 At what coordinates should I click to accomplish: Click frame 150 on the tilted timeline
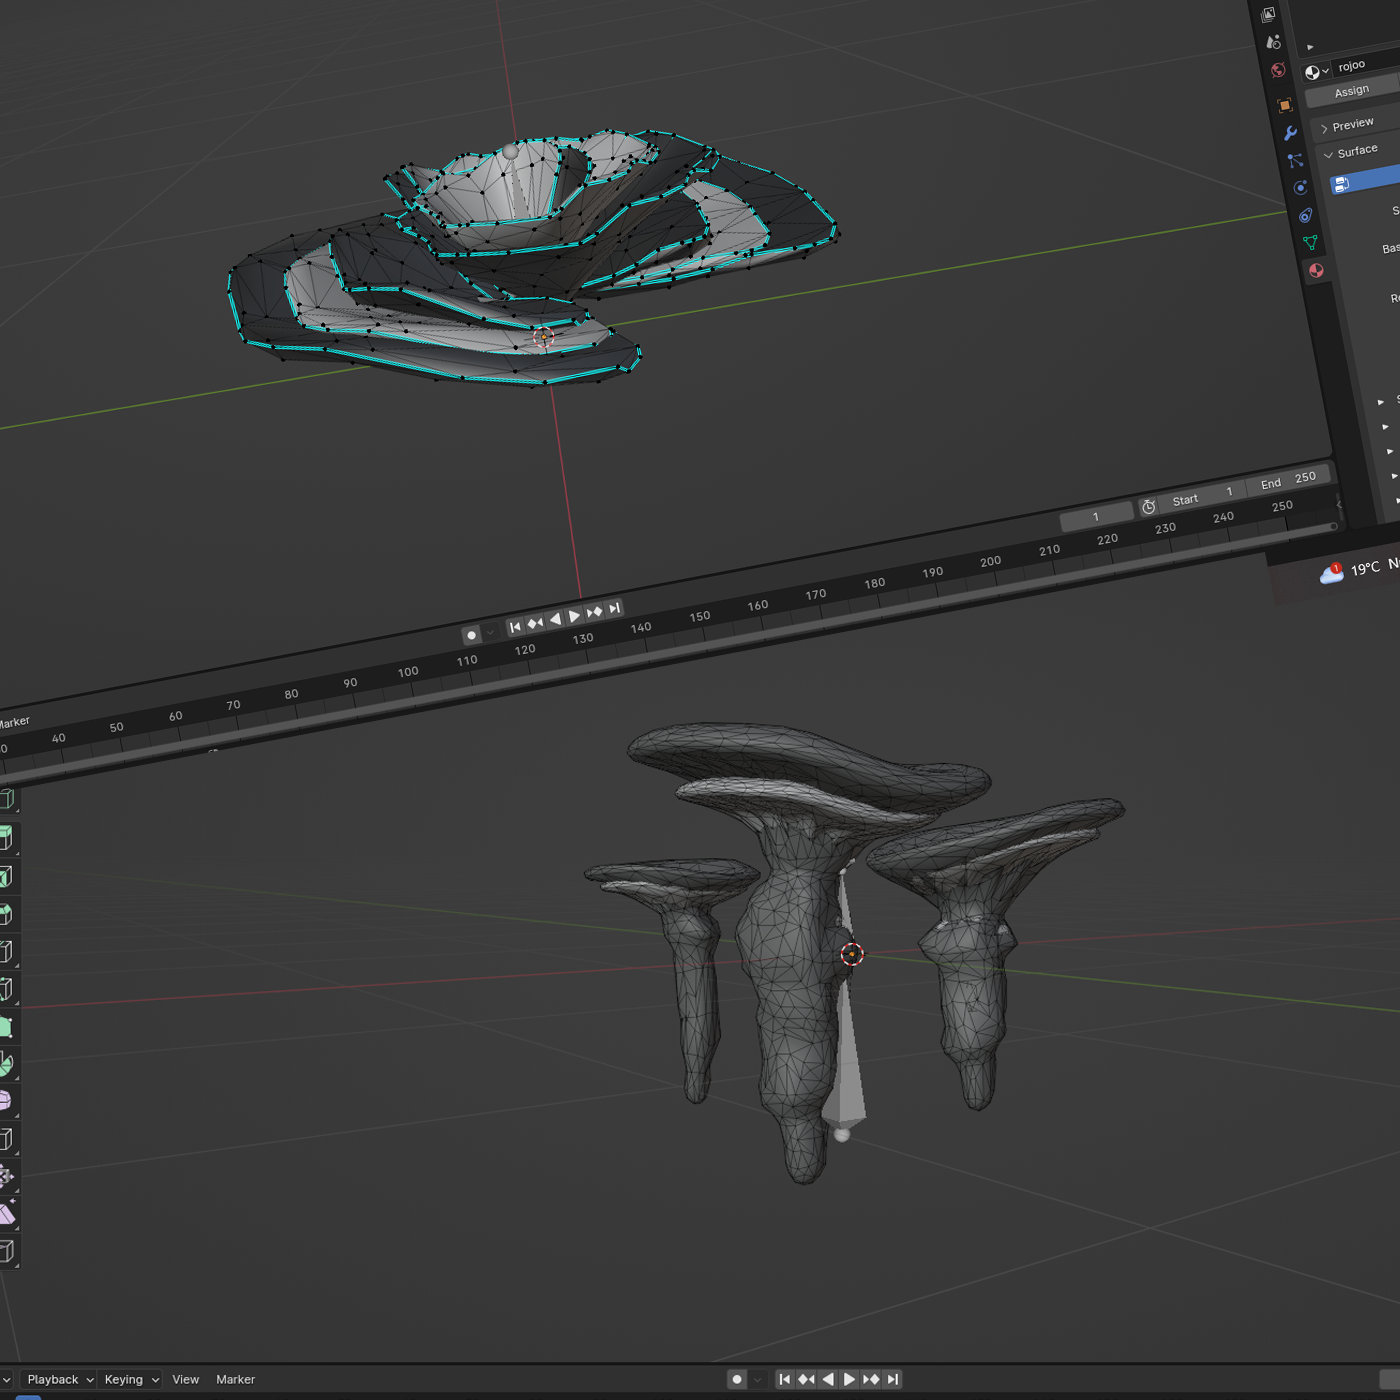coord(700,617)
